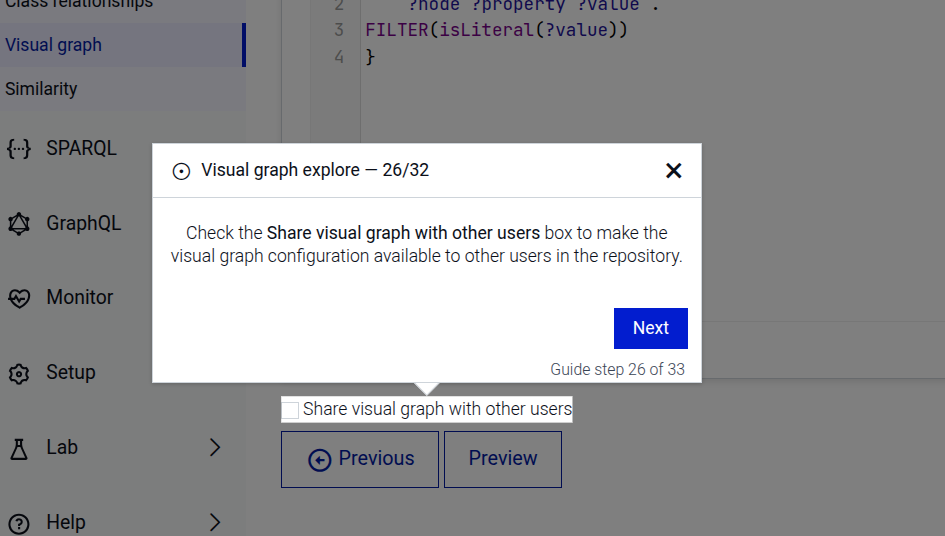Screen dimensions: 945x536
Task: Select the Monitor heartbeat icon
Action: [x=19, y=298]
